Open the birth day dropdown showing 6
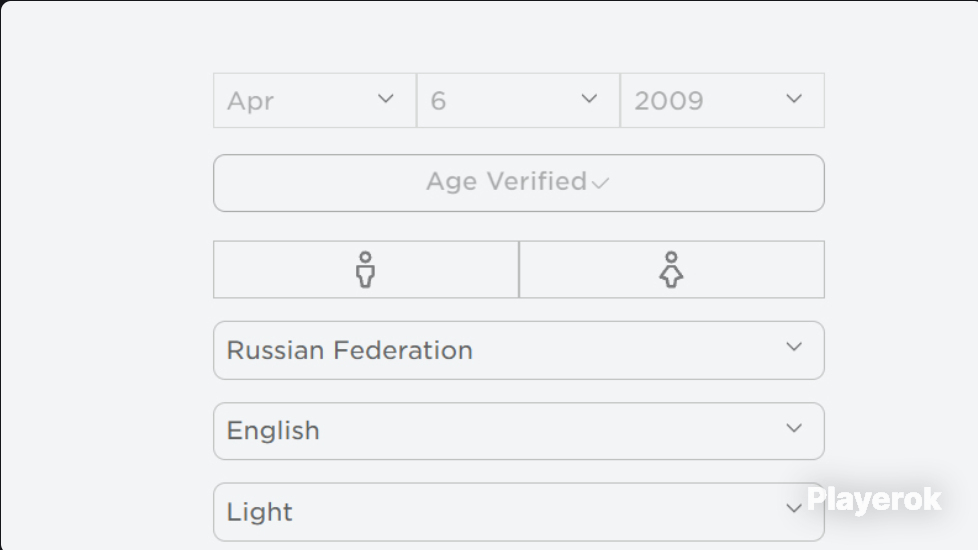Viewport: 978px width, 550px height. [518, 100]
